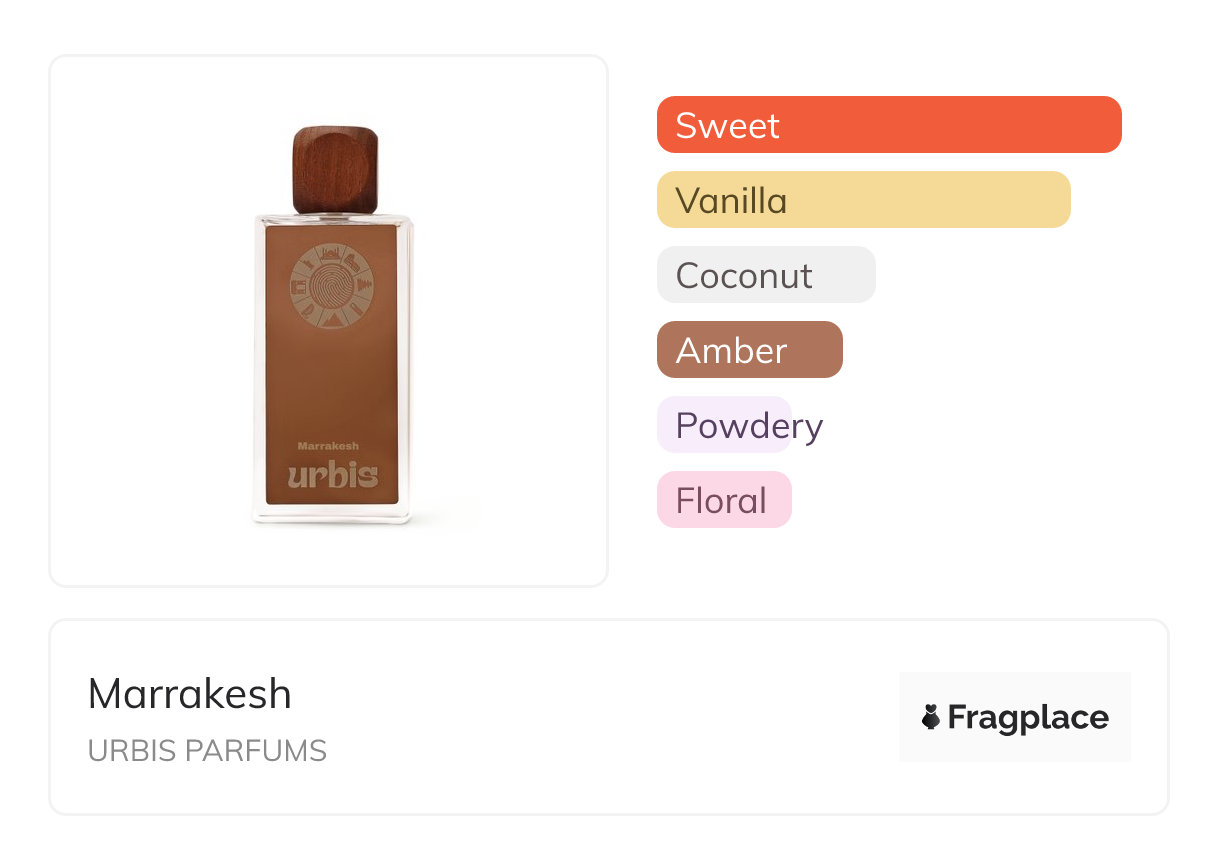Open the Marrakesh fragrance title
This screenshot has width=1218, height=864.
coord(190,694)
